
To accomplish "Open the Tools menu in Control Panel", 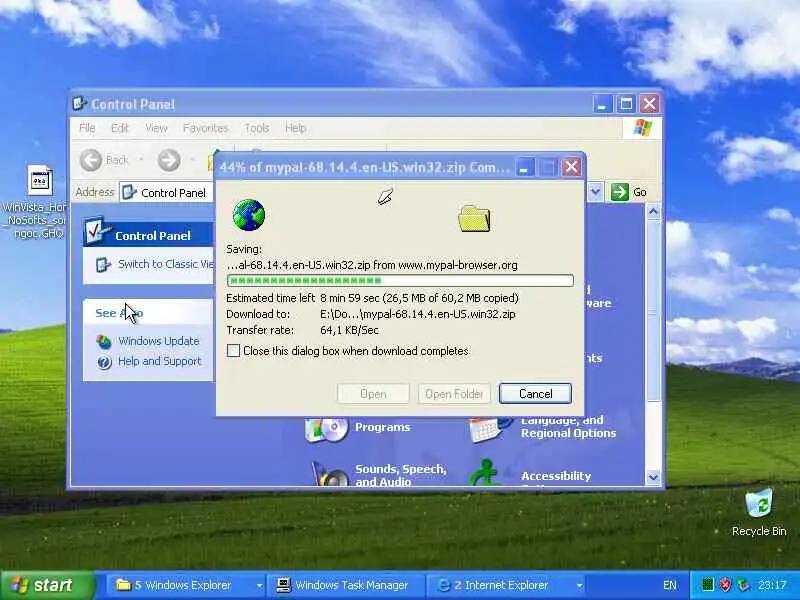I will (257, 128).
